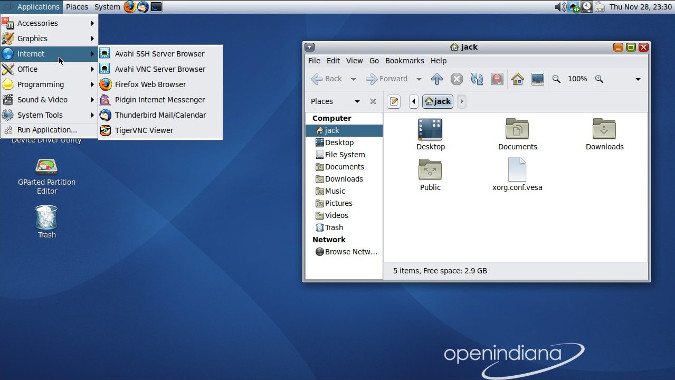Launch TigerVNC Viewer

160,130
